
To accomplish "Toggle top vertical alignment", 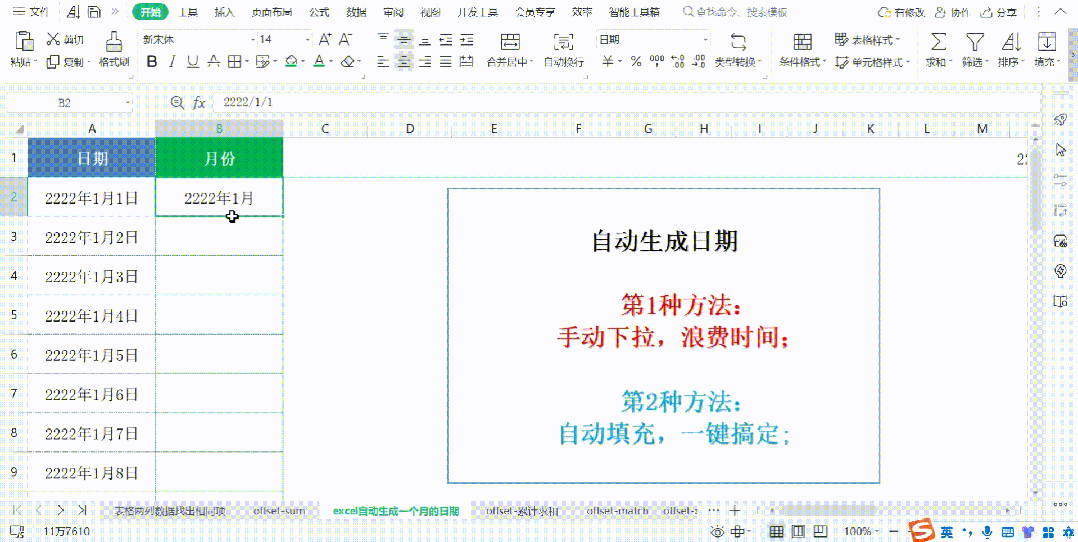I will [383, 39].
